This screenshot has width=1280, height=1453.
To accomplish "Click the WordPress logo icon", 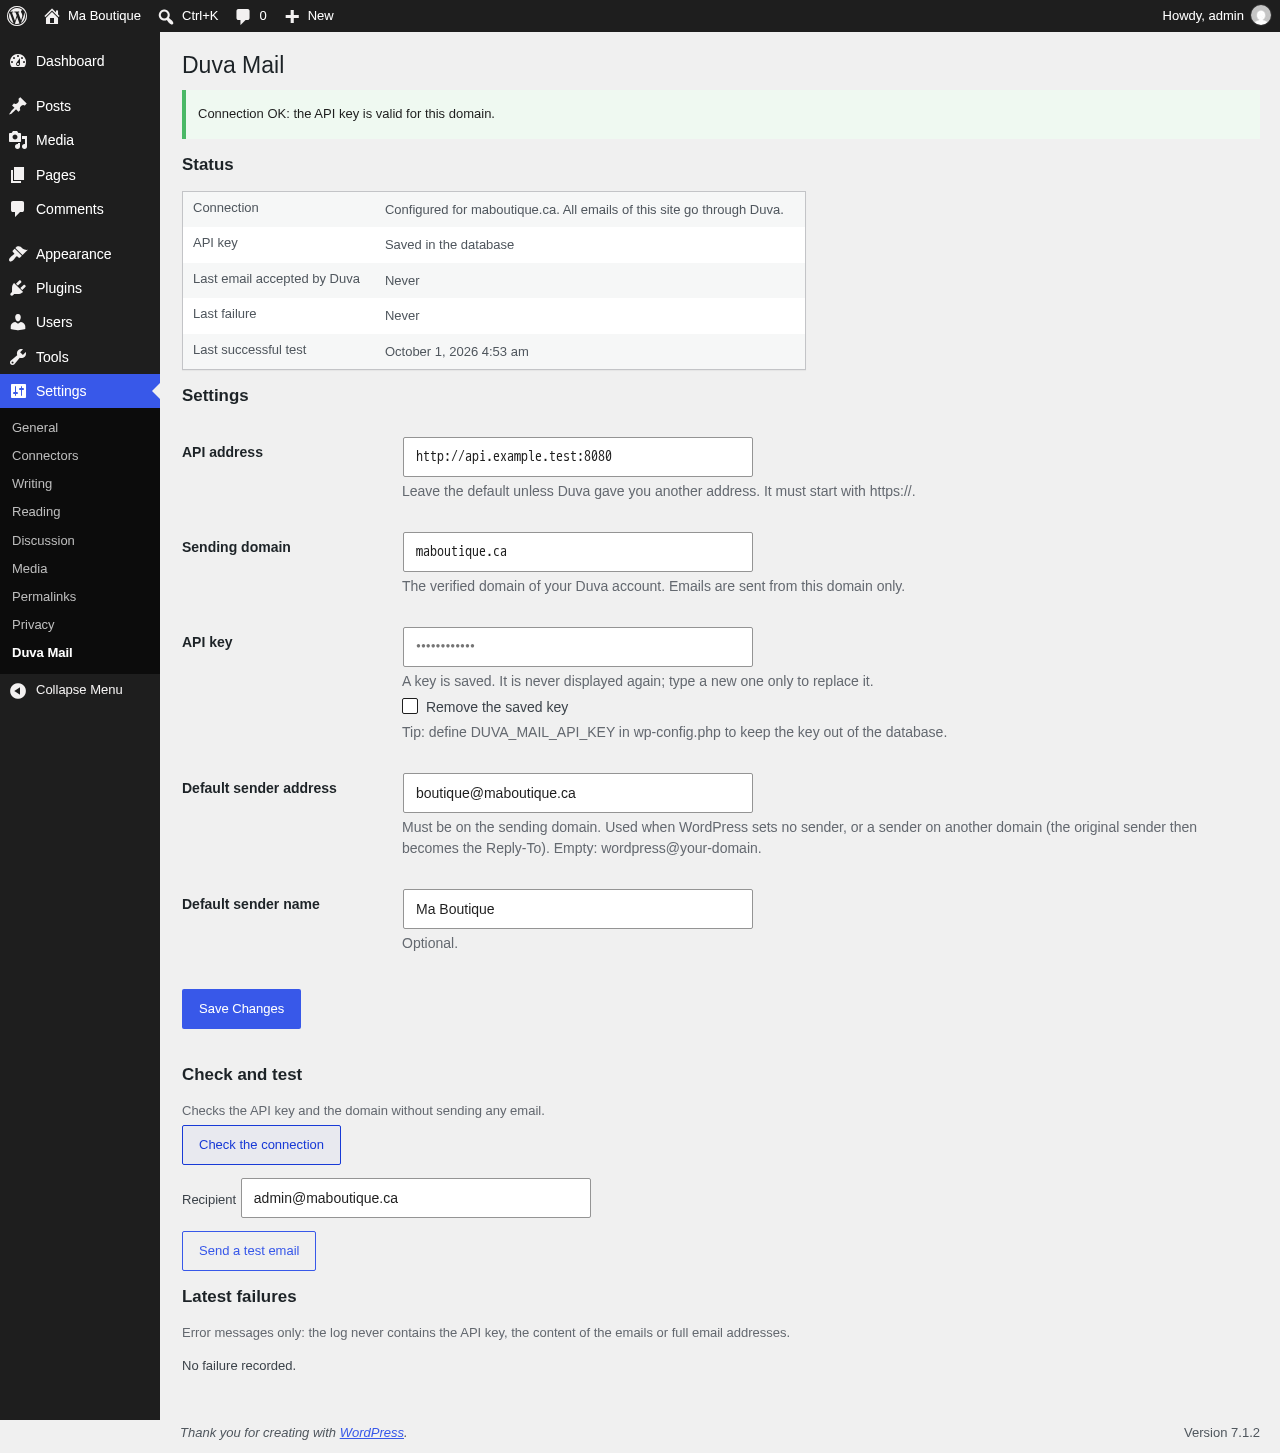I will 17,16.
